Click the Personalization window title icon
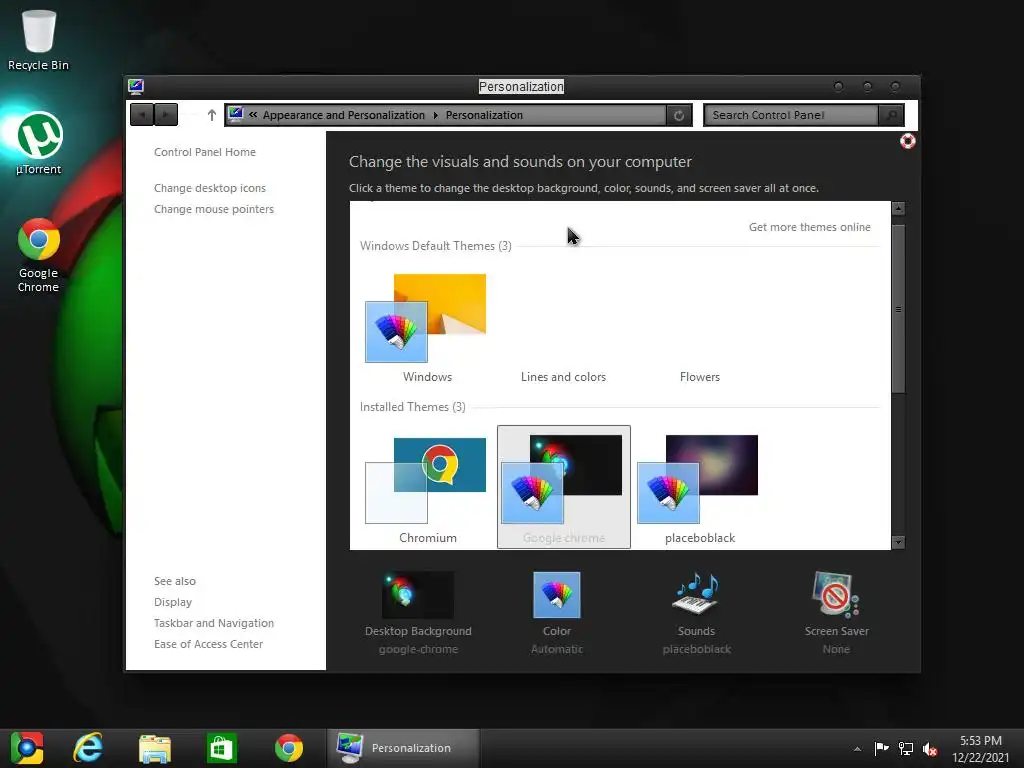The image size is (1024, 768). pos(136,86)
